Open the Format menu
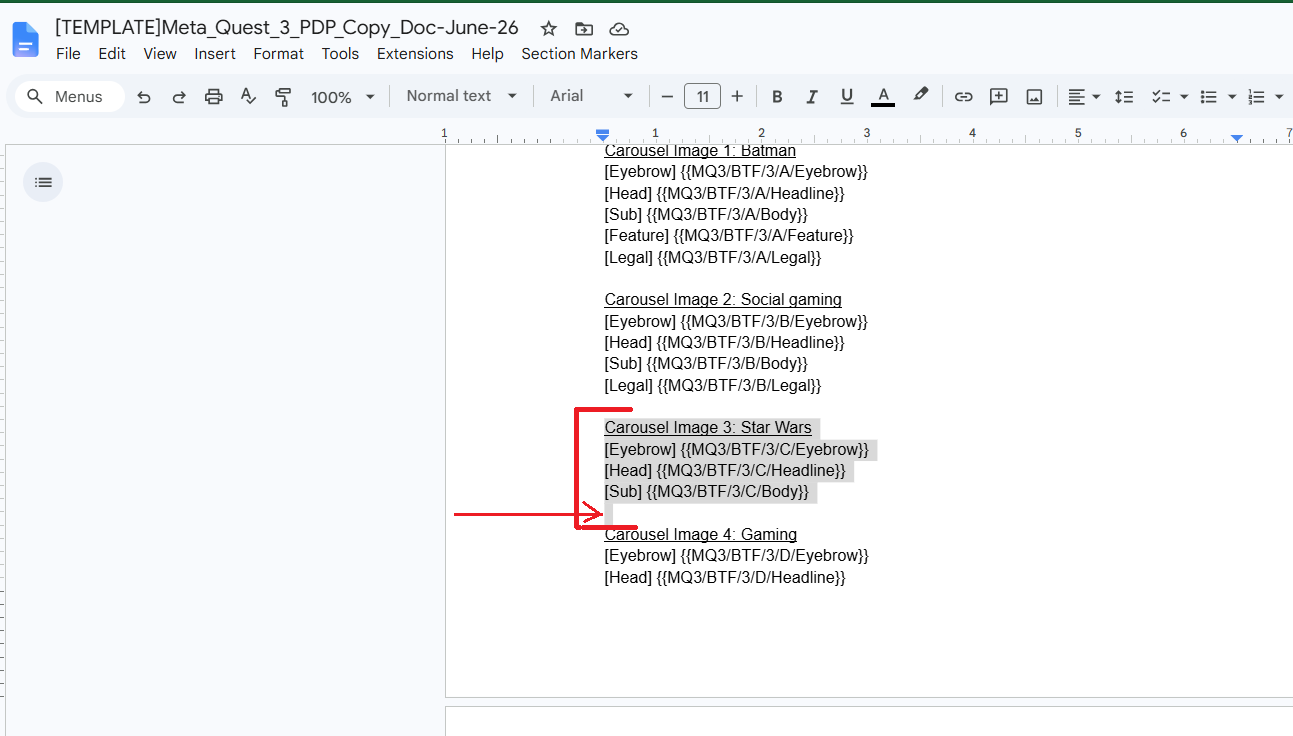The width and height of the screenshot is (1293, 736). (278, 54)
